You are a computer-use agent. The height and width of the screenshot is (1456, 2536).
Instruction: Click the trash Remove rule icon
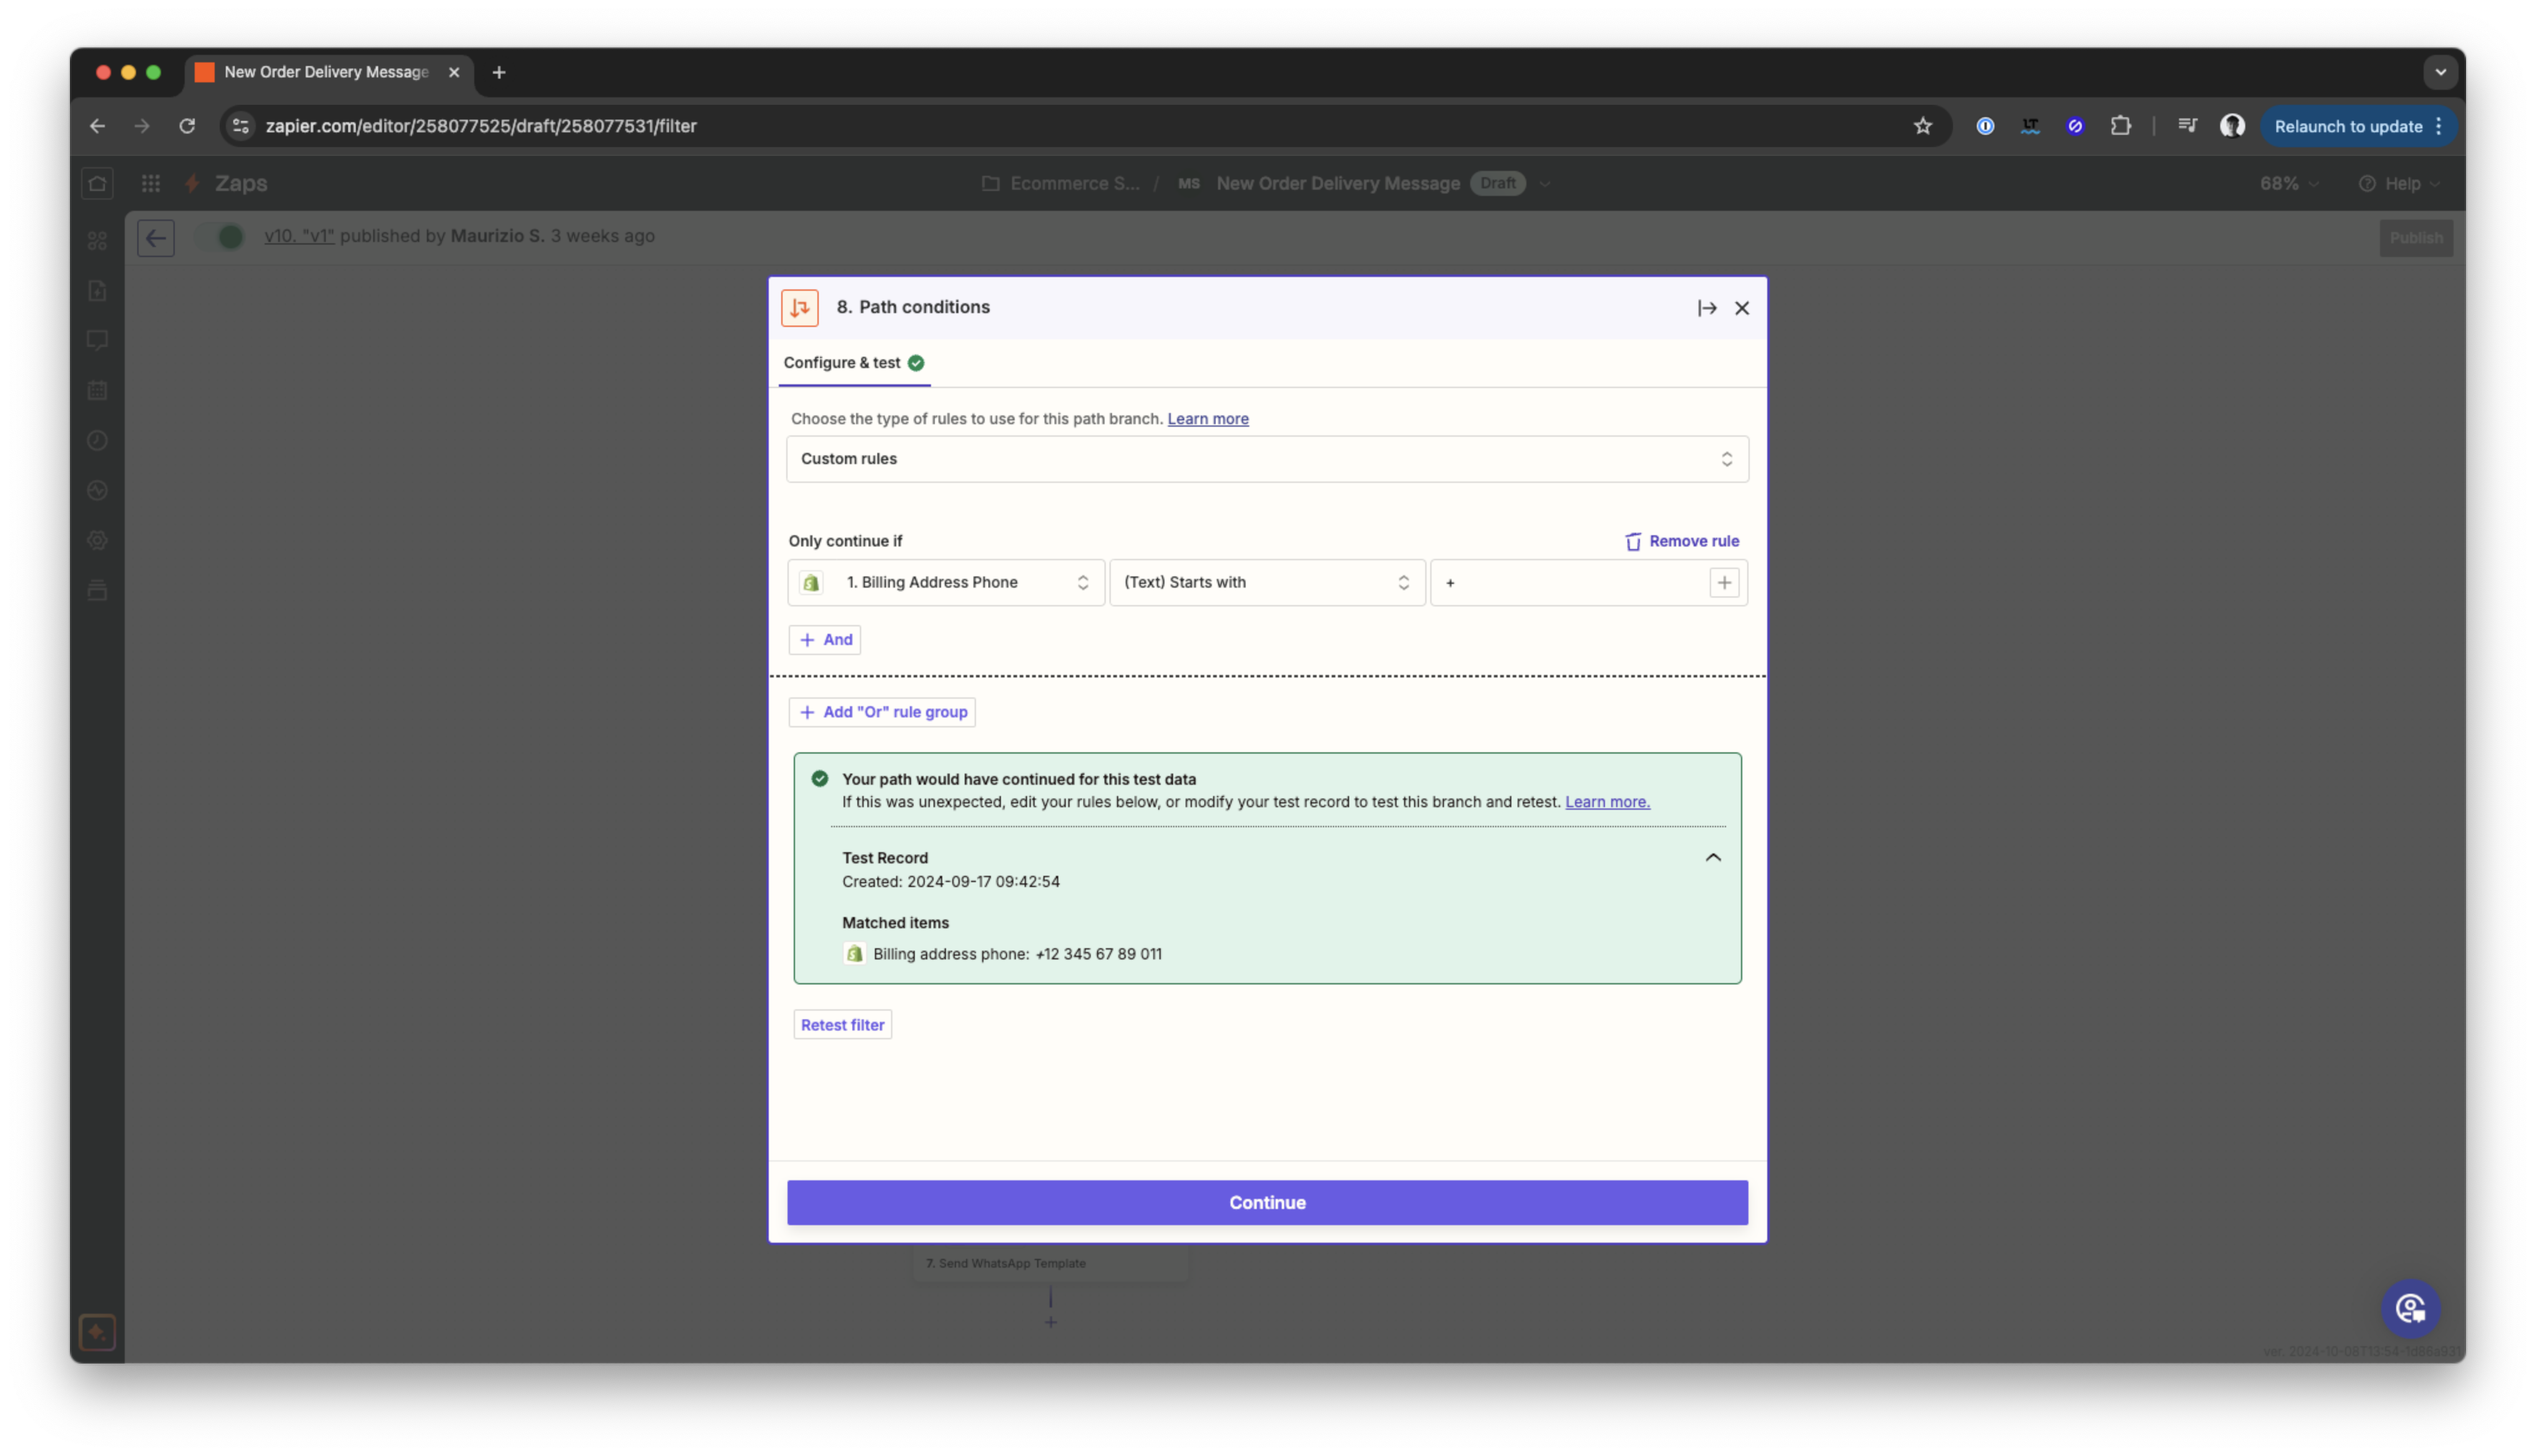[x=1632, y=541]
